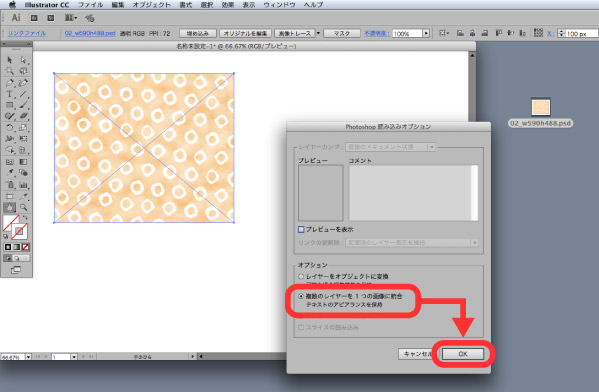Expand 画像トレース preset arrow
Viewport: 599px width, 392px height.
[318, 33]
